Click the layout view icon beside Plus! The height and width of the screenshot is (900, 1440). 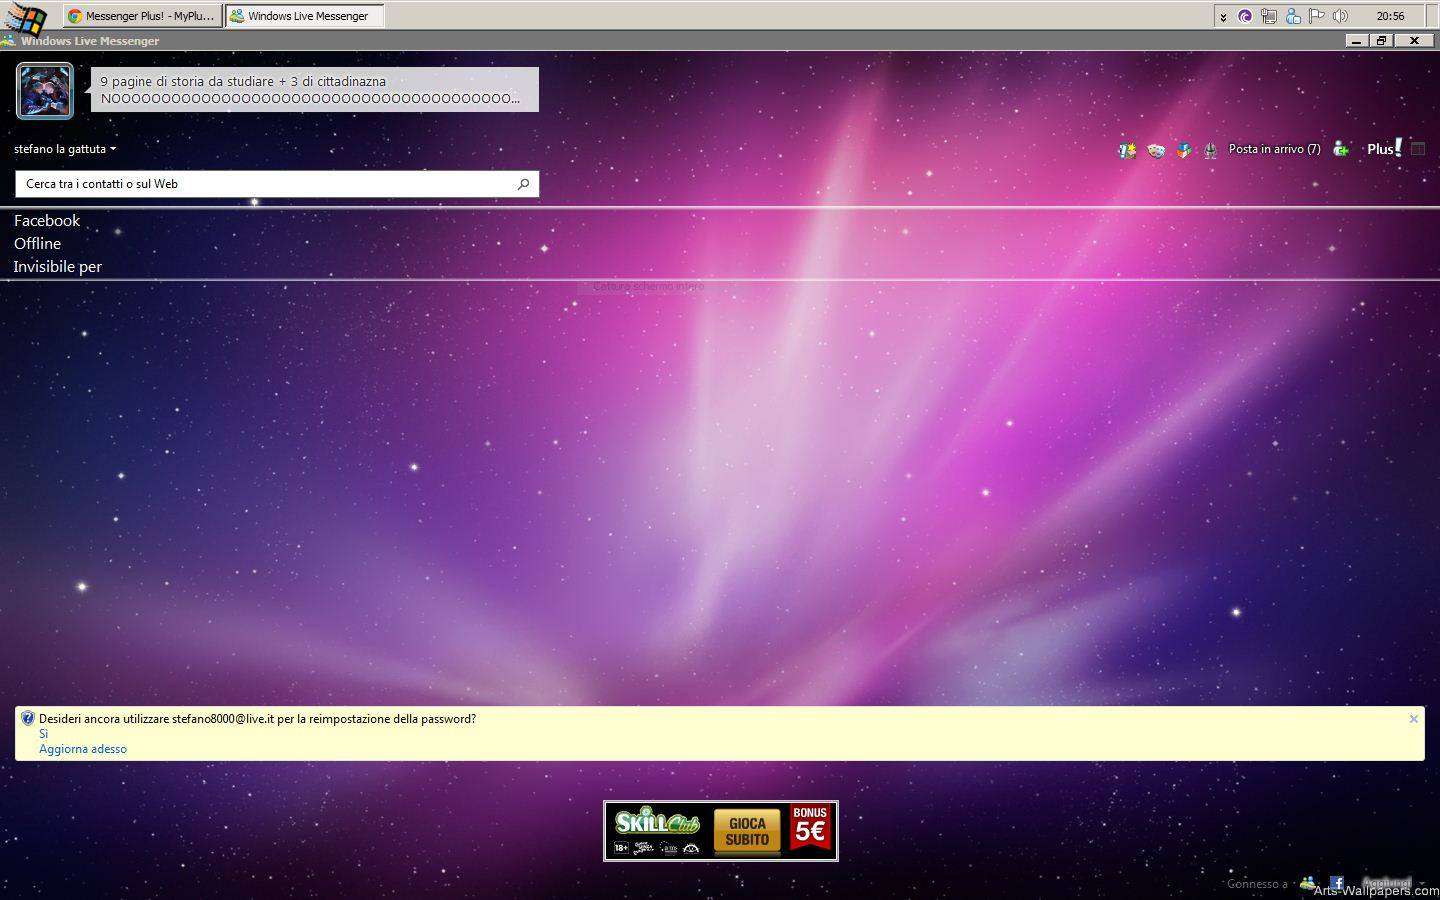point(1418,149)
